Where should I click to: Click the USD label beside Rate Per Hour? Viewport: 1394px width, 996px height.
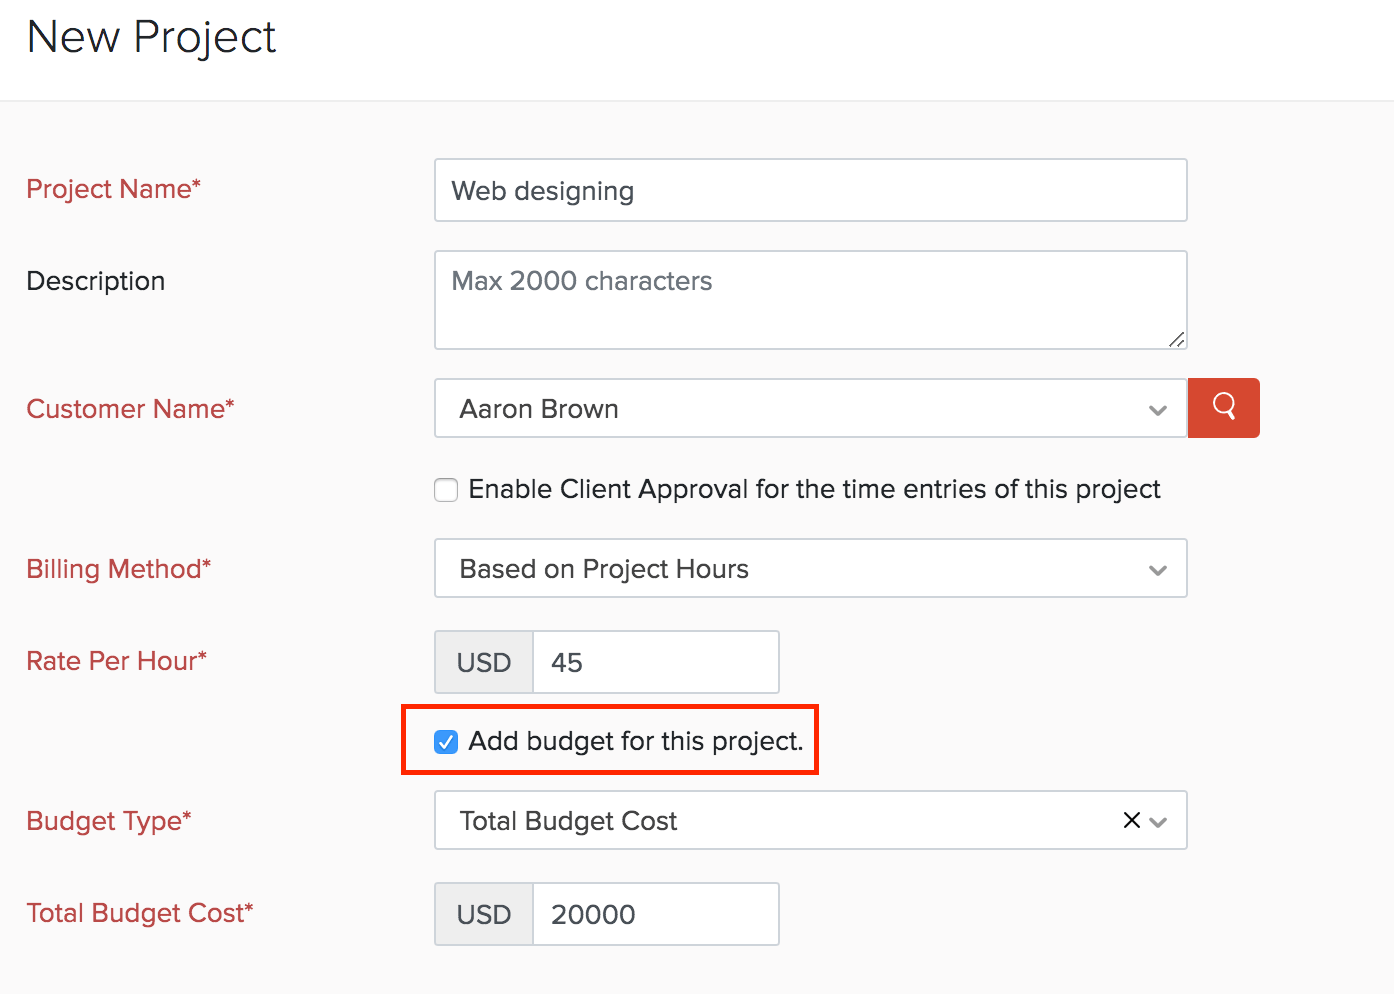click(x=483, y=662)
